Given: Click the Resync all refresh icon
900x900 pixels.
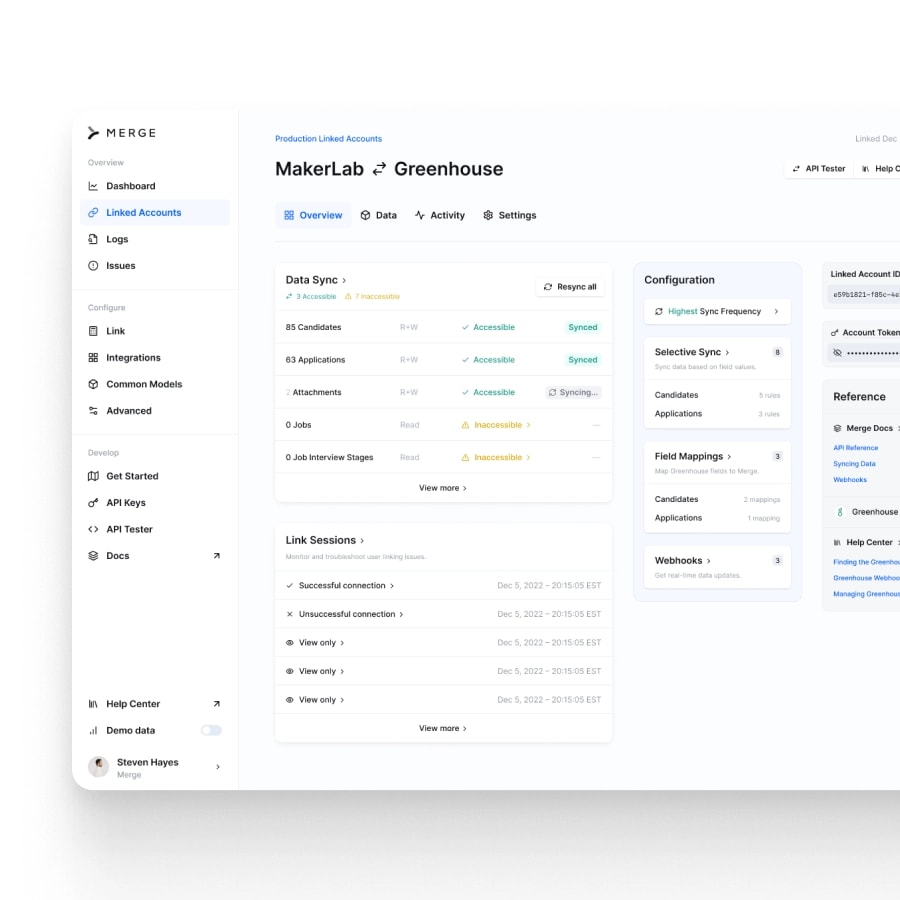Looking at the screenshot, I should (548, 287).
